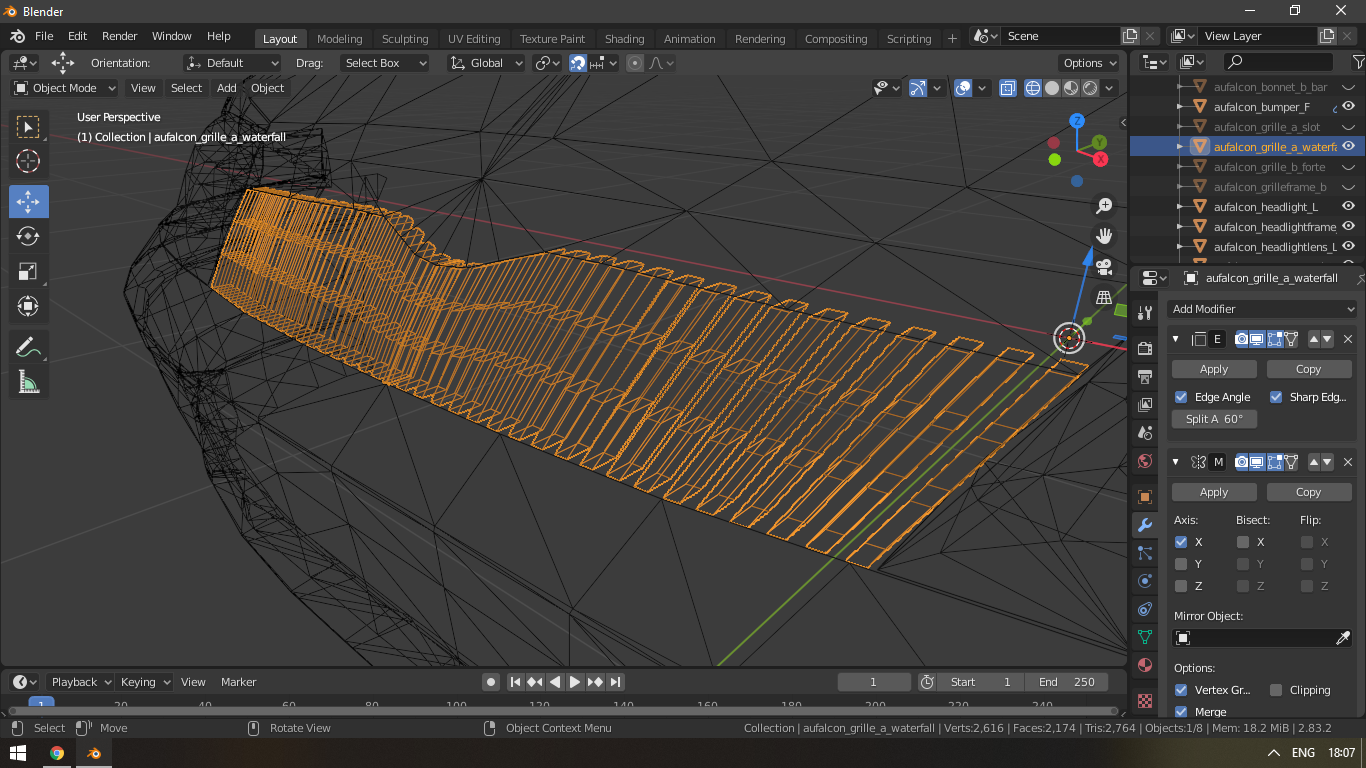Expand the Global transform orientation dropdown
The image size is (1366, 768).
[x=486, y=63]
